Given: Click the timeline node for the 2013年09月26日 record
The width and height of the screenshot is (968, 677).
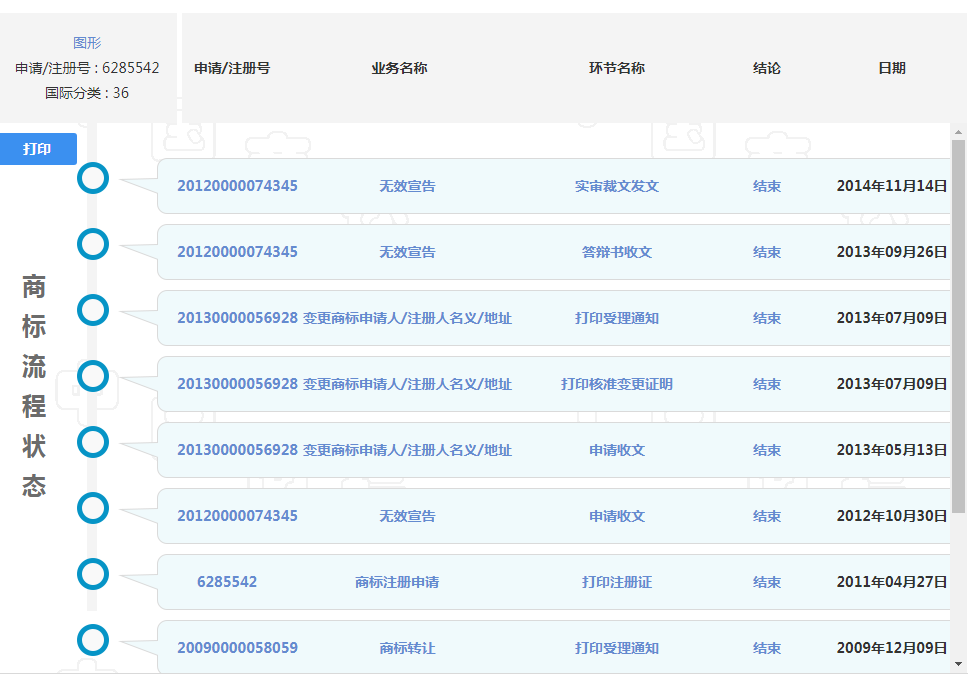Looking at the screenshot, I should [x=92, y=244].
